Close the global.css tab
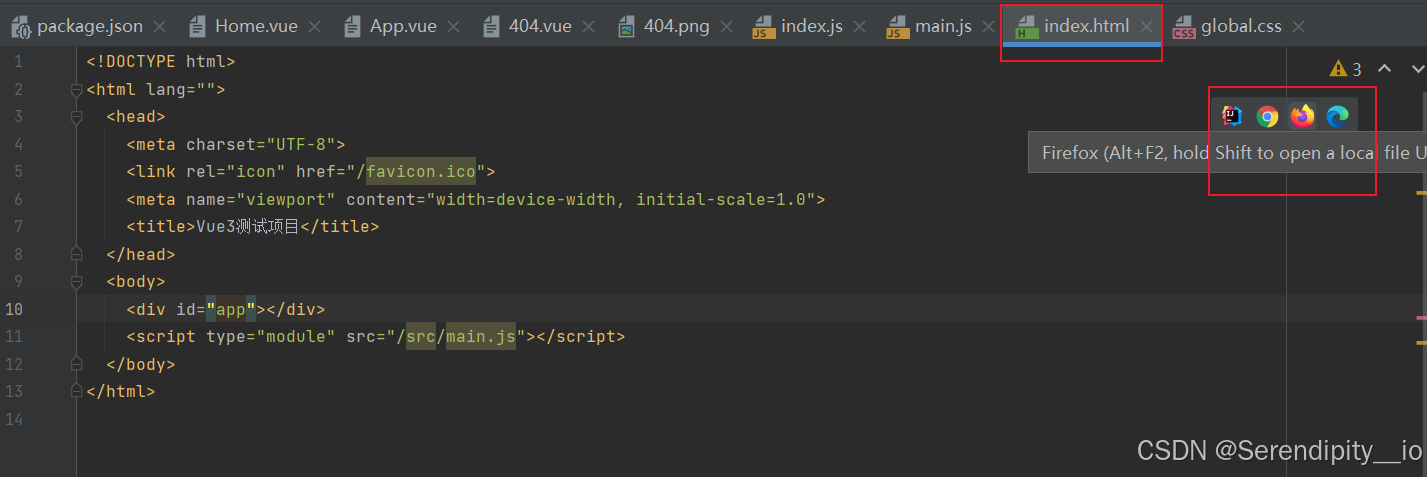This screenshot has height=477, width=1427. coord(1299,27)
